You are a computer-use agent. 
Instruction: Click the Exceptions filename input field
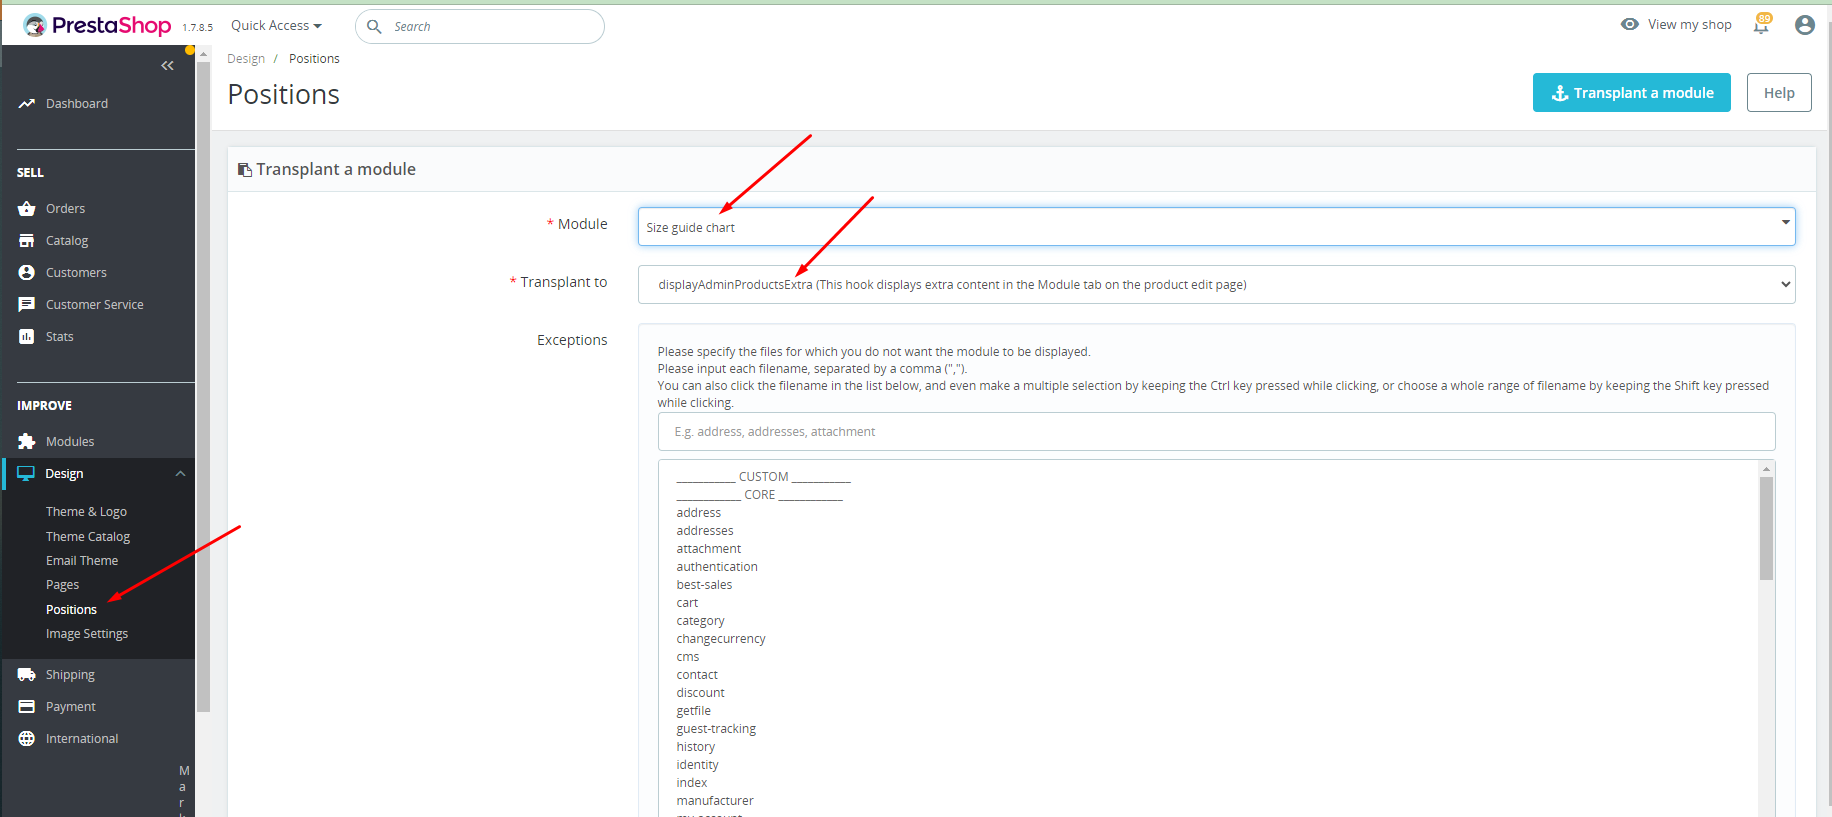click(1217, 432)
